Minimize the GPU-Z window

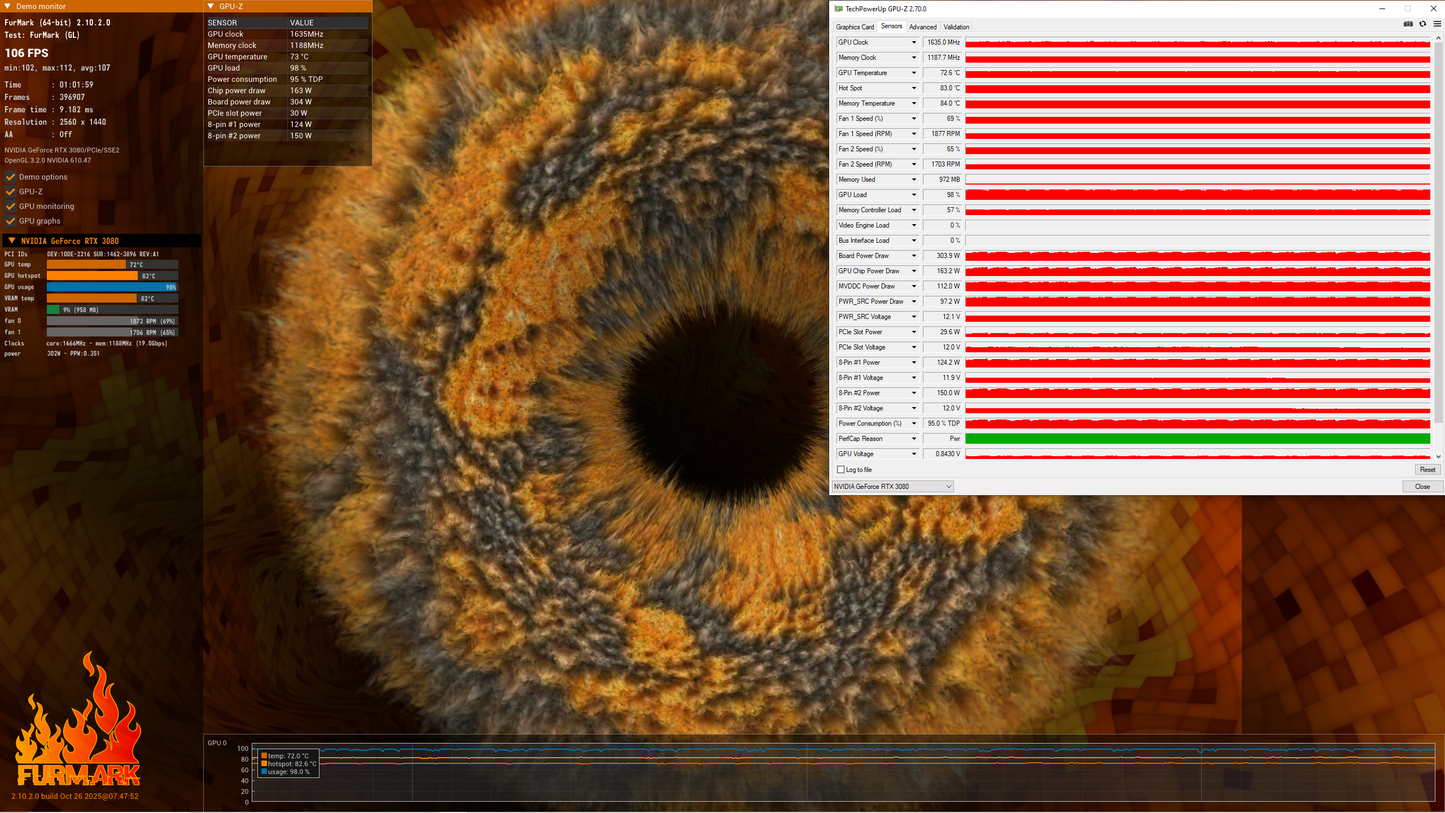(x=1384, y=9)
